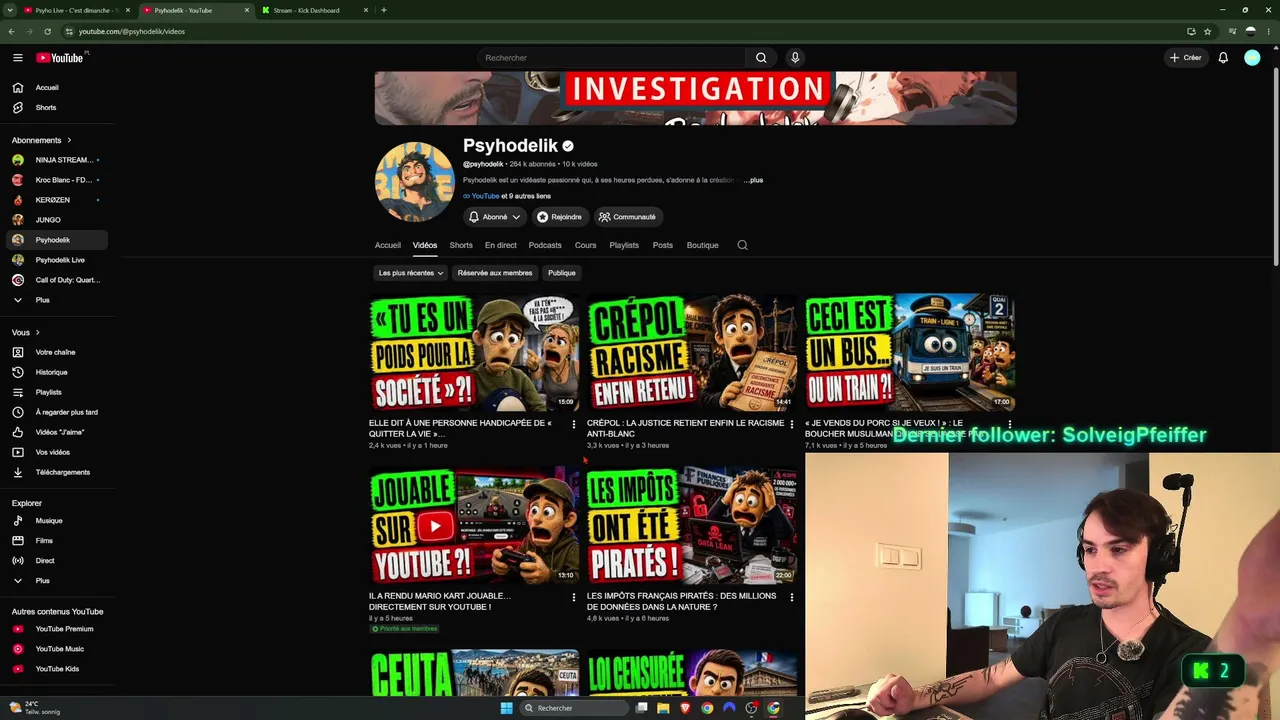This screenshot has height=720, width=1280.
Task: Open options menu for personne handicapée video
Action: [574, 425]
